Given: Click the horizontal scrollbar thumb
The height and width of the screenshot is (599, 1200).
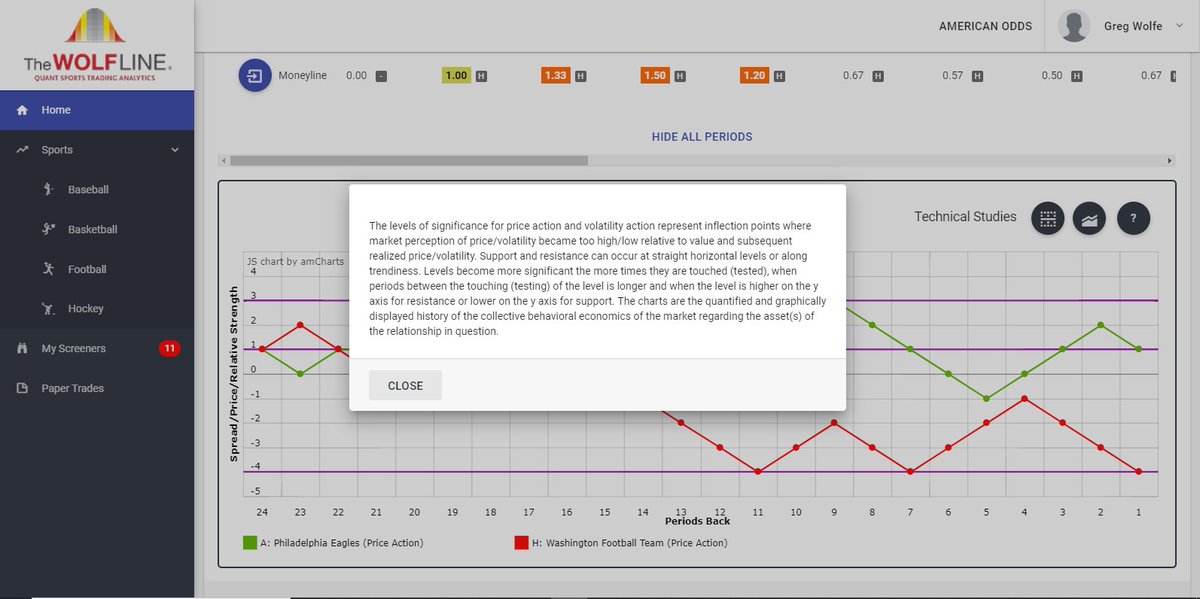Looking at the screenshot, I should [x=410, y=160].
